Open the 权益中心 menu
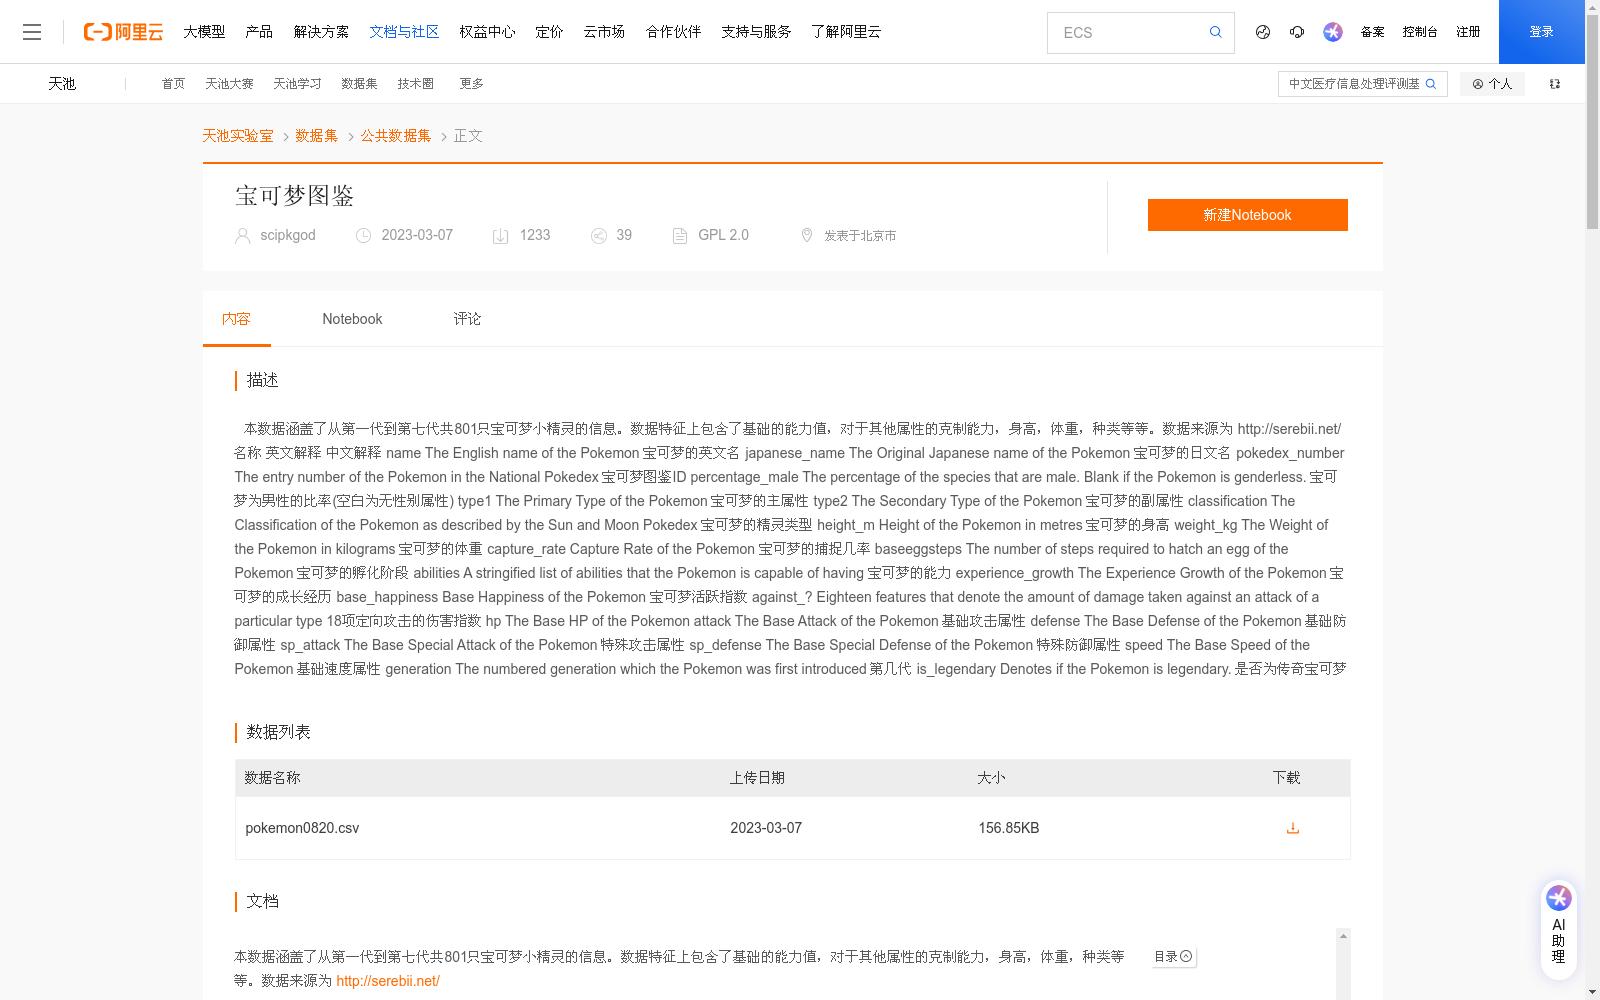The image size is (1600, 1000). point(487,32)
